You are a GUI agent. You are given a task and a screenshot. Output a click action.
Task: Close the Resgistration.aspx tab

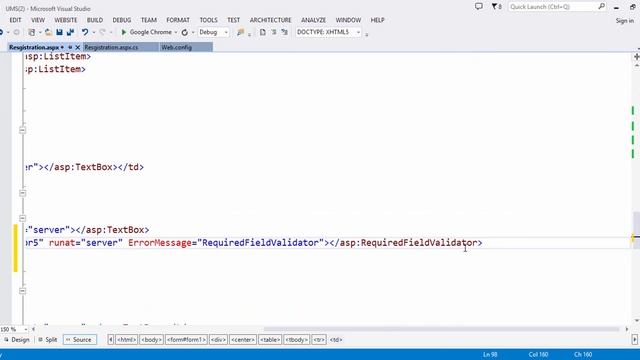[x=78, y=47]
